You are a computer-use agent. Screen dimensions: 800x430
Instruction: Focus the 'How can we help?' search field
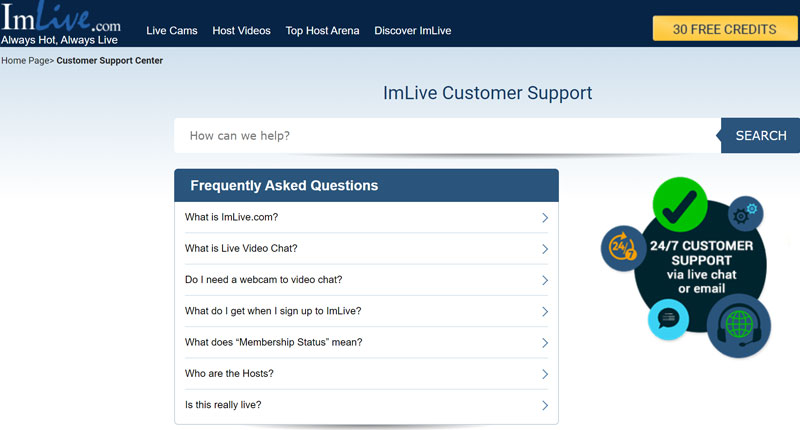coord(447,136)
